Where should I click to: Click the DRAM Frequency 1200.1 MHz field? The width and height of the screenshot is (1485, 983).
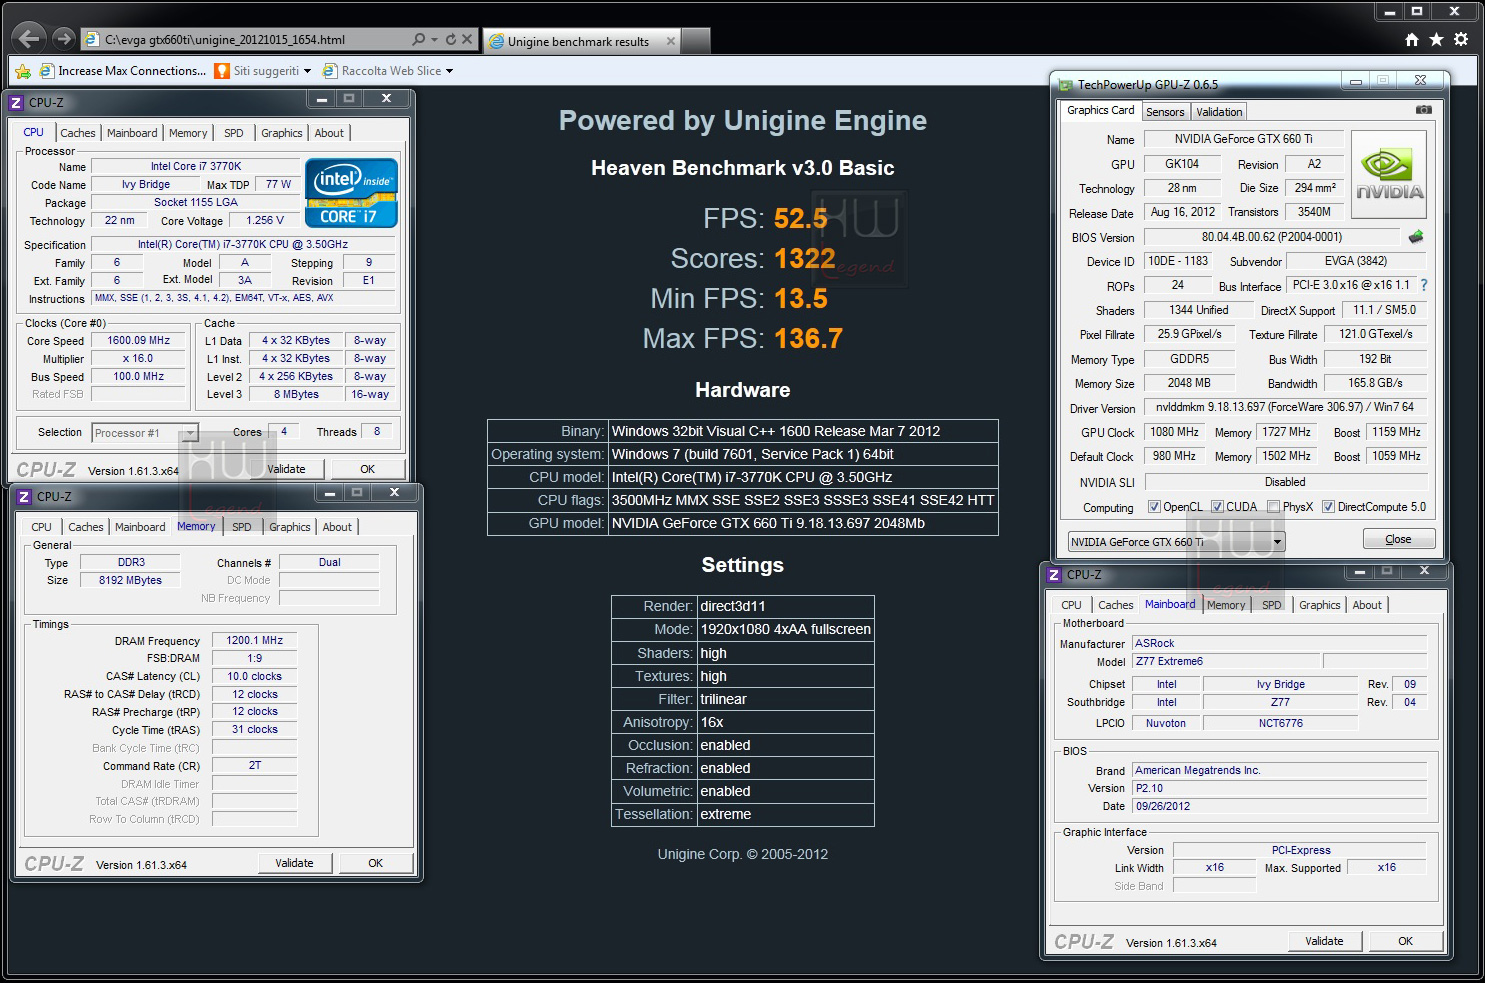(x=255, y=640)
